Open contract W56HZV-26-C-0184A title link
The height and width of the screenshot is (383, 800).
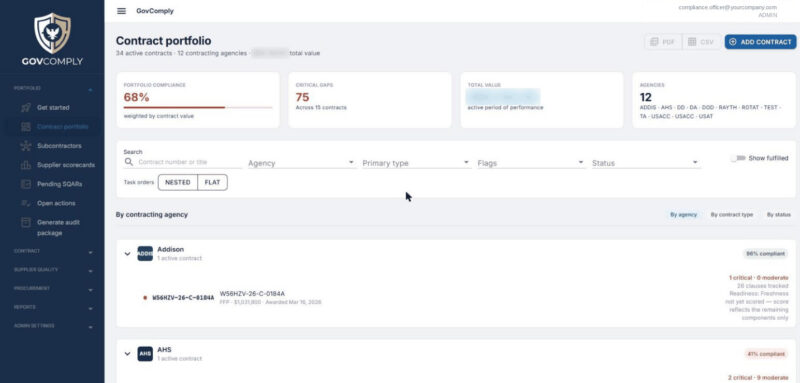click(252, 294)
